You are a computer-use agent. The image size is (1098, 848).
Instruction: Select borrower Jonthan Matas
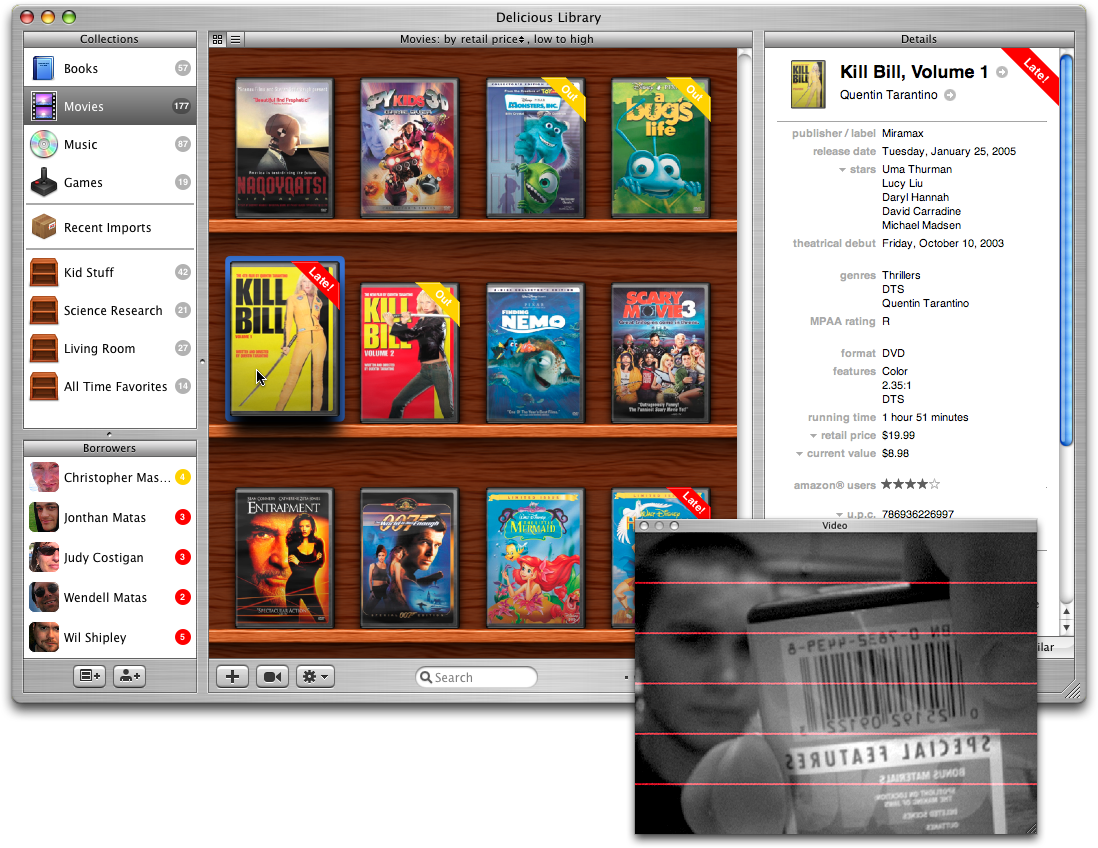tap(110, 517)
